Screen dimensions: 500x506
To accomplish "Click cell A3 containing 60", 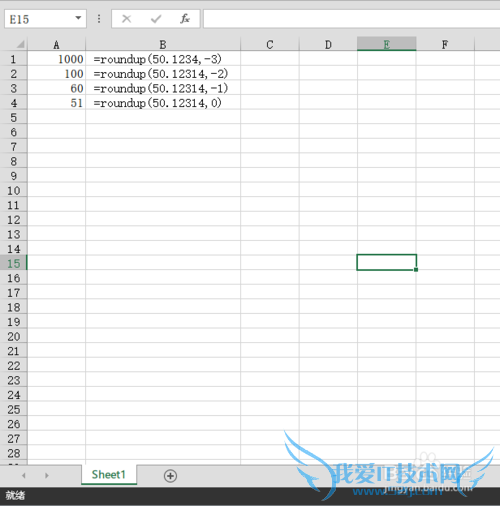I will pos(56,88).
